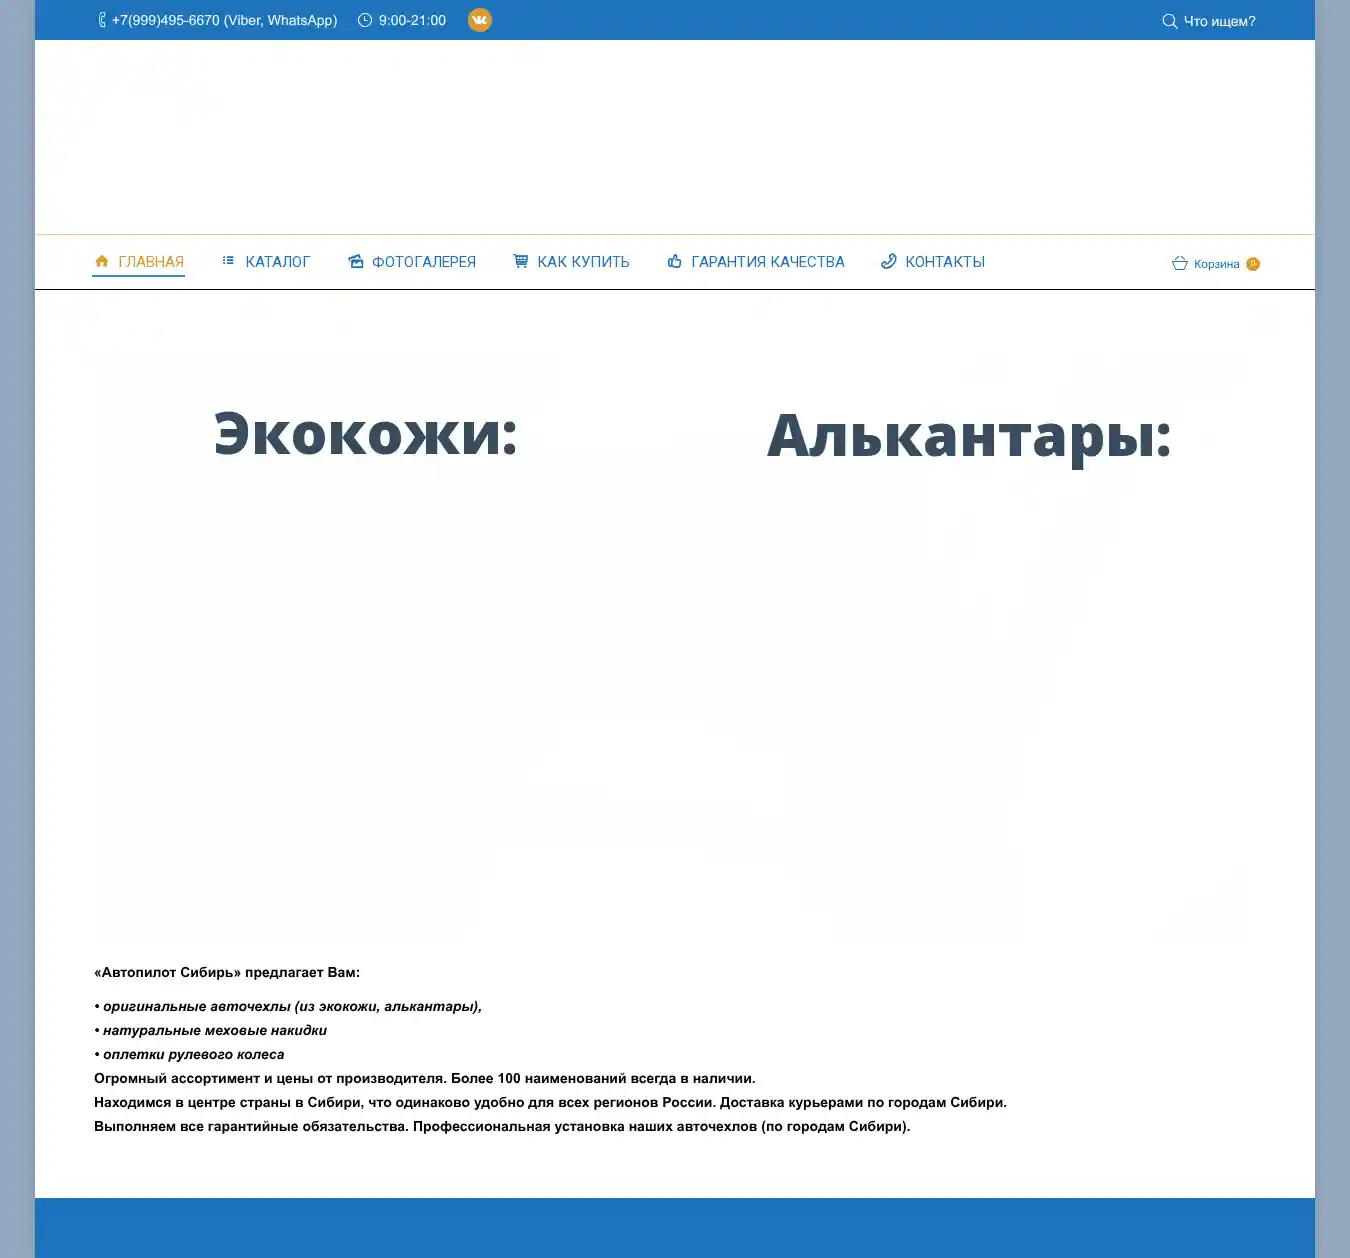Click the thumbs-up icon beside ГАРАНТИЯ КАЧЕСТВА

point(675,262)
